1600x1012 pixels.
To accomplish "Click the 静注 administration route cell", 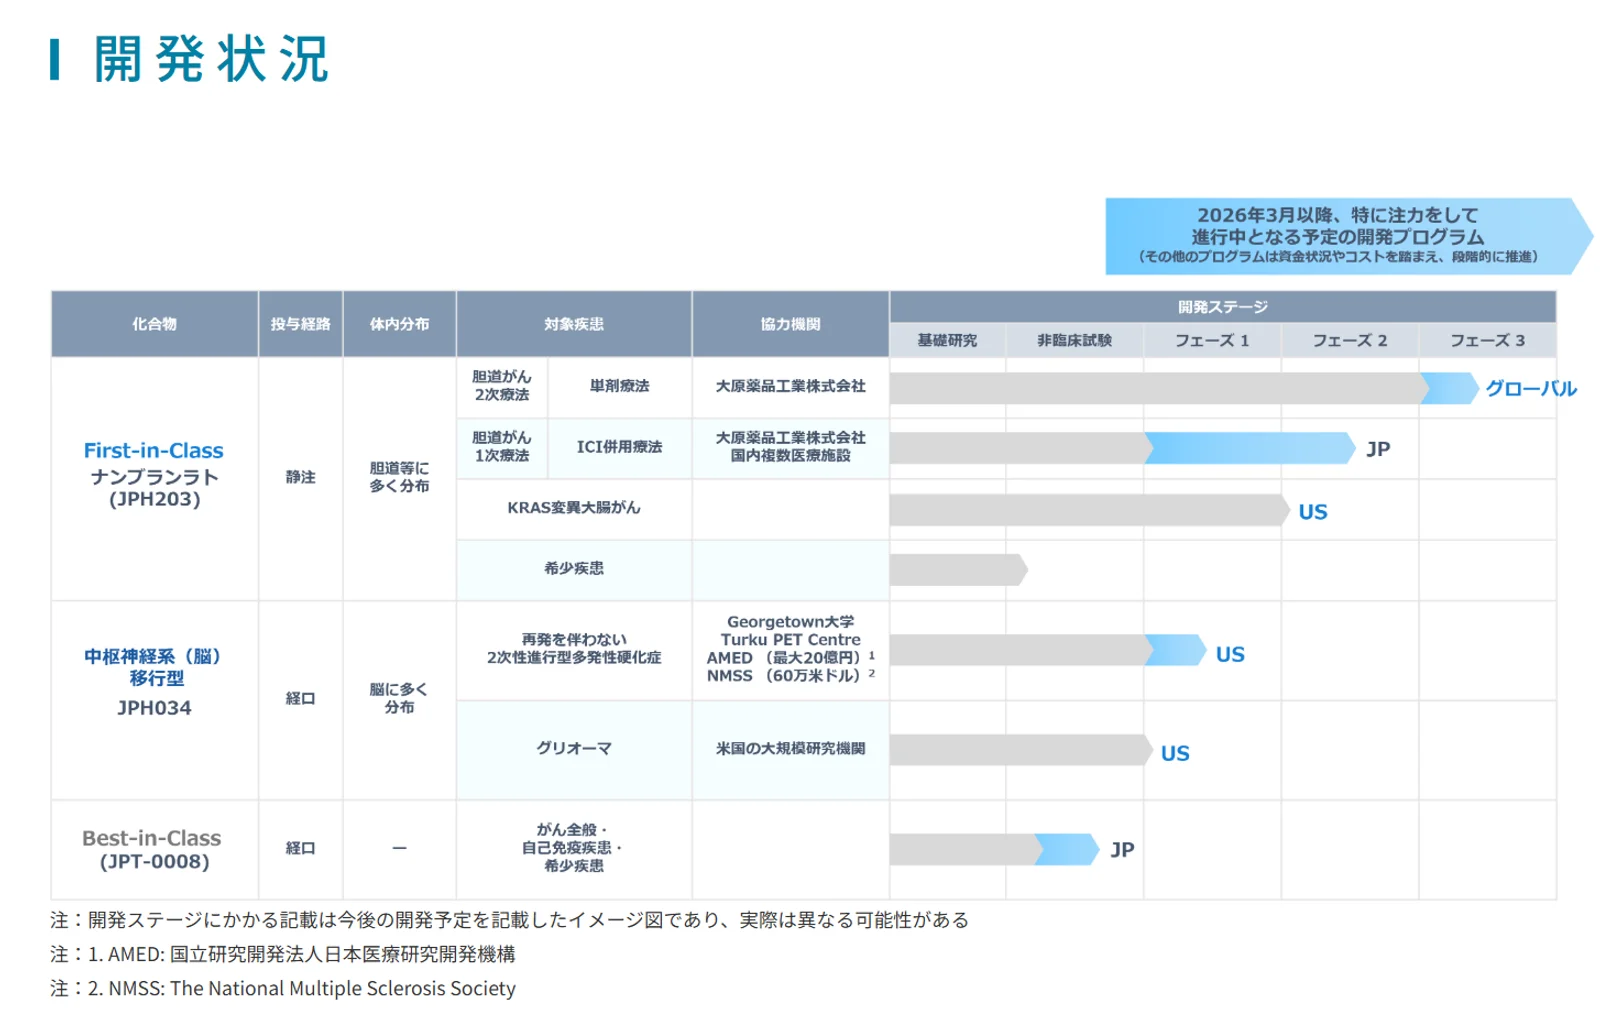I will (x=300, y=478).
